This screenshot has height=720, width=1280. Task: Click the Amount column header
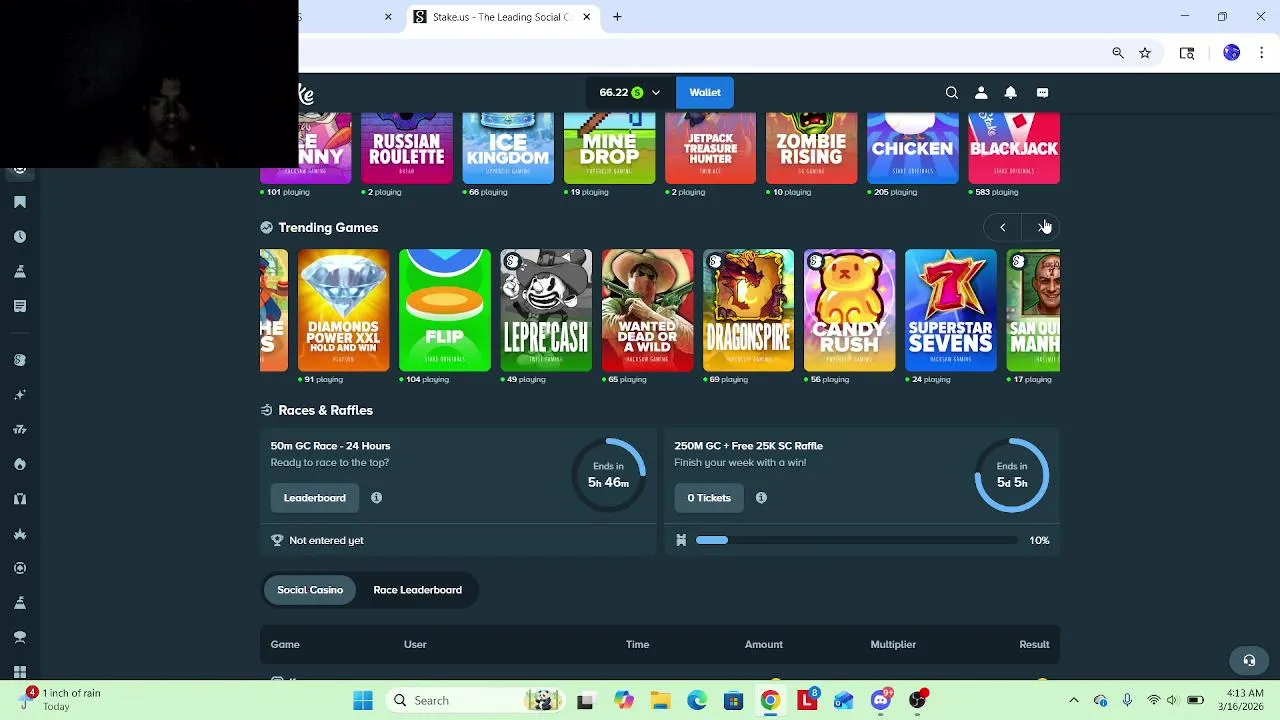tap(764, 644)
